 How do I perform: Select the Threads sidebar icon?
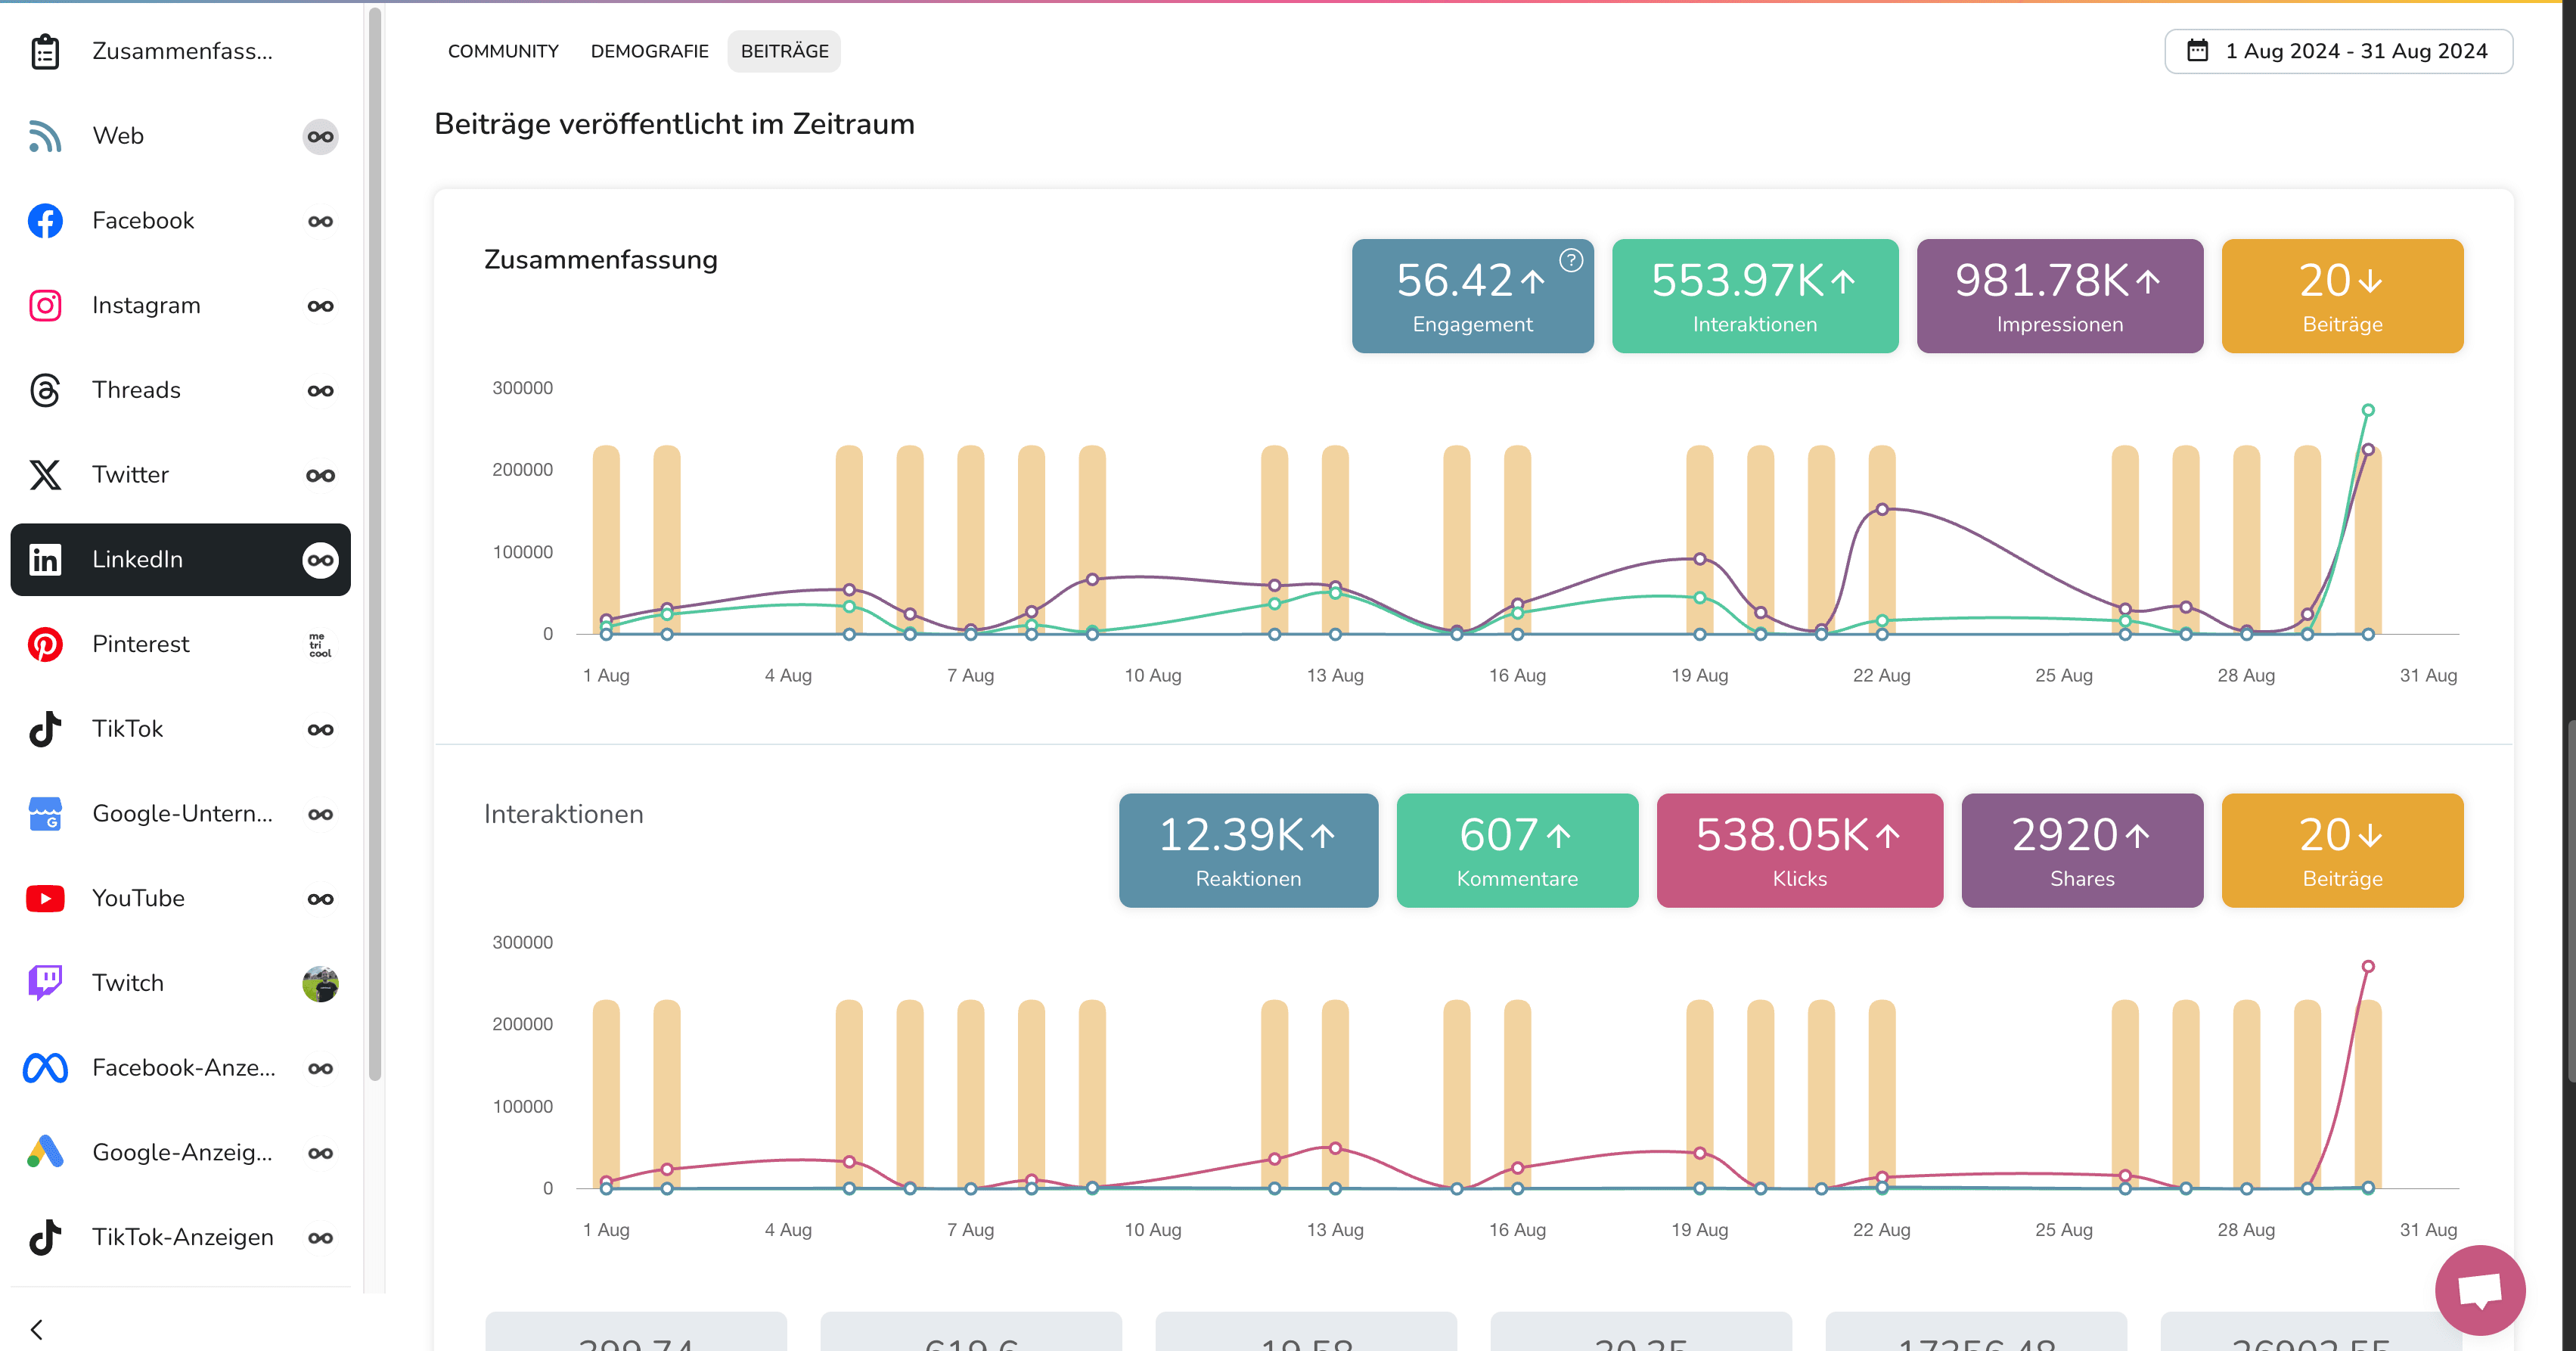pos(45,390)
